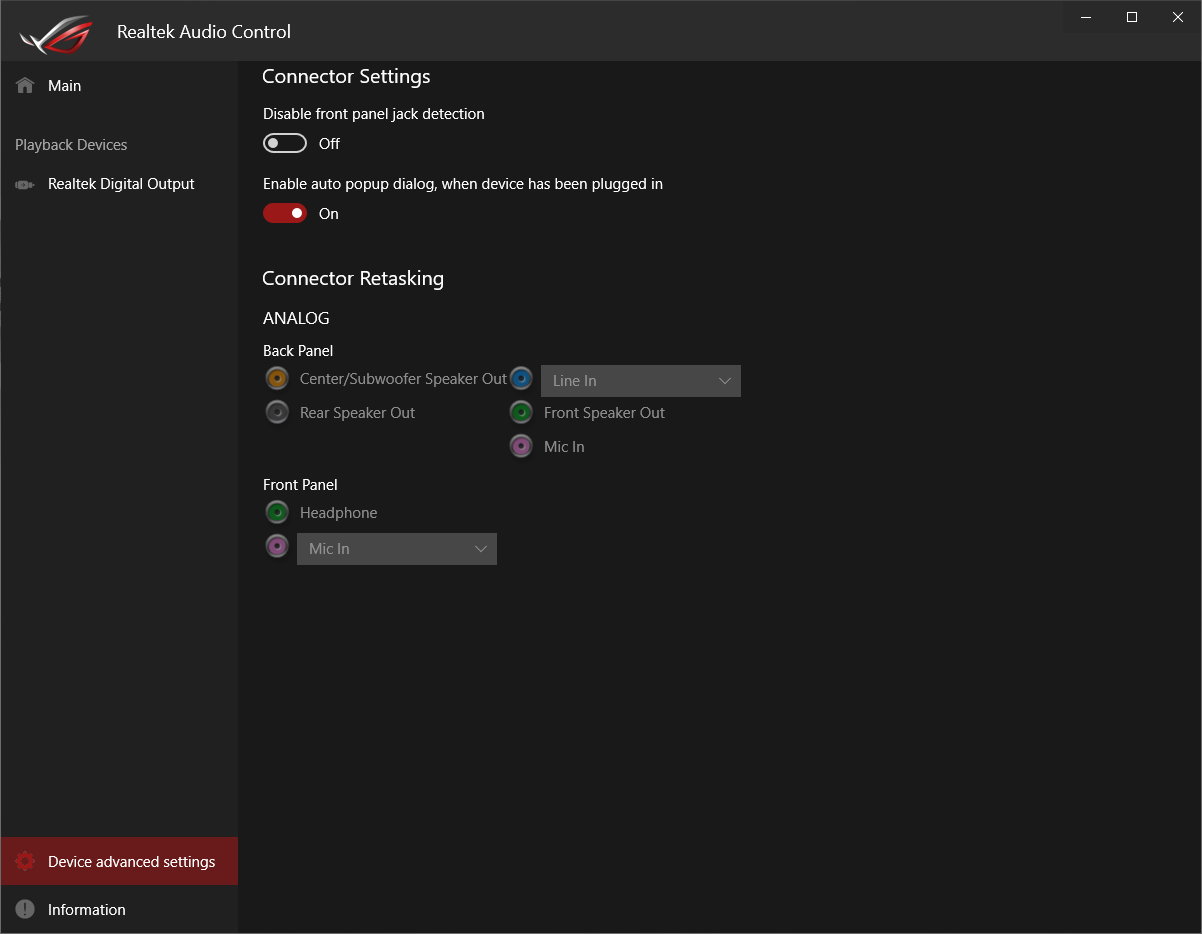1202x934 pixels.
Task: Click the back panel Mic In label
Action: tap(564, 447)
